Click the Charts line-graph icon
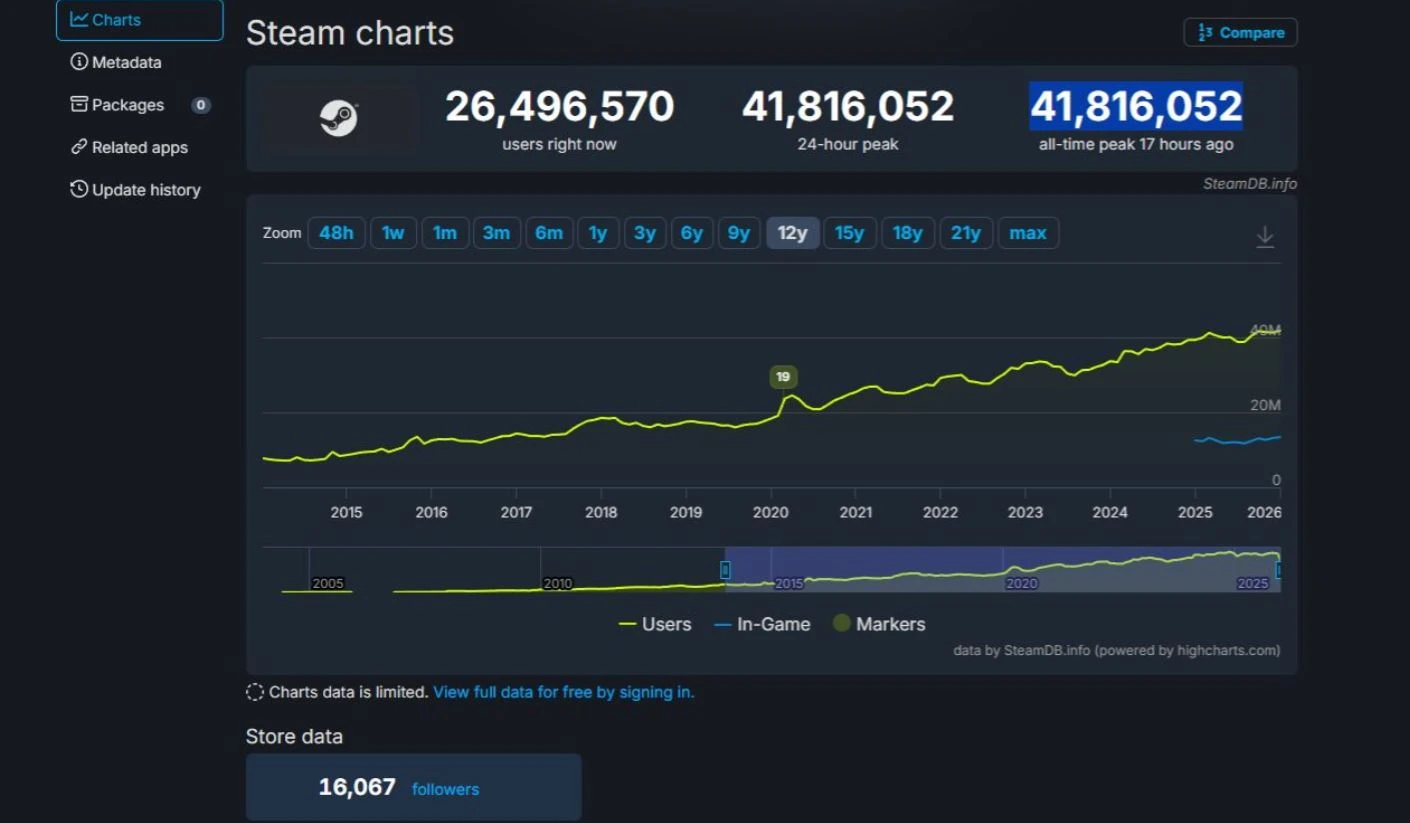The height and width of the screenshot is (823, 1410). coord(79,19)
